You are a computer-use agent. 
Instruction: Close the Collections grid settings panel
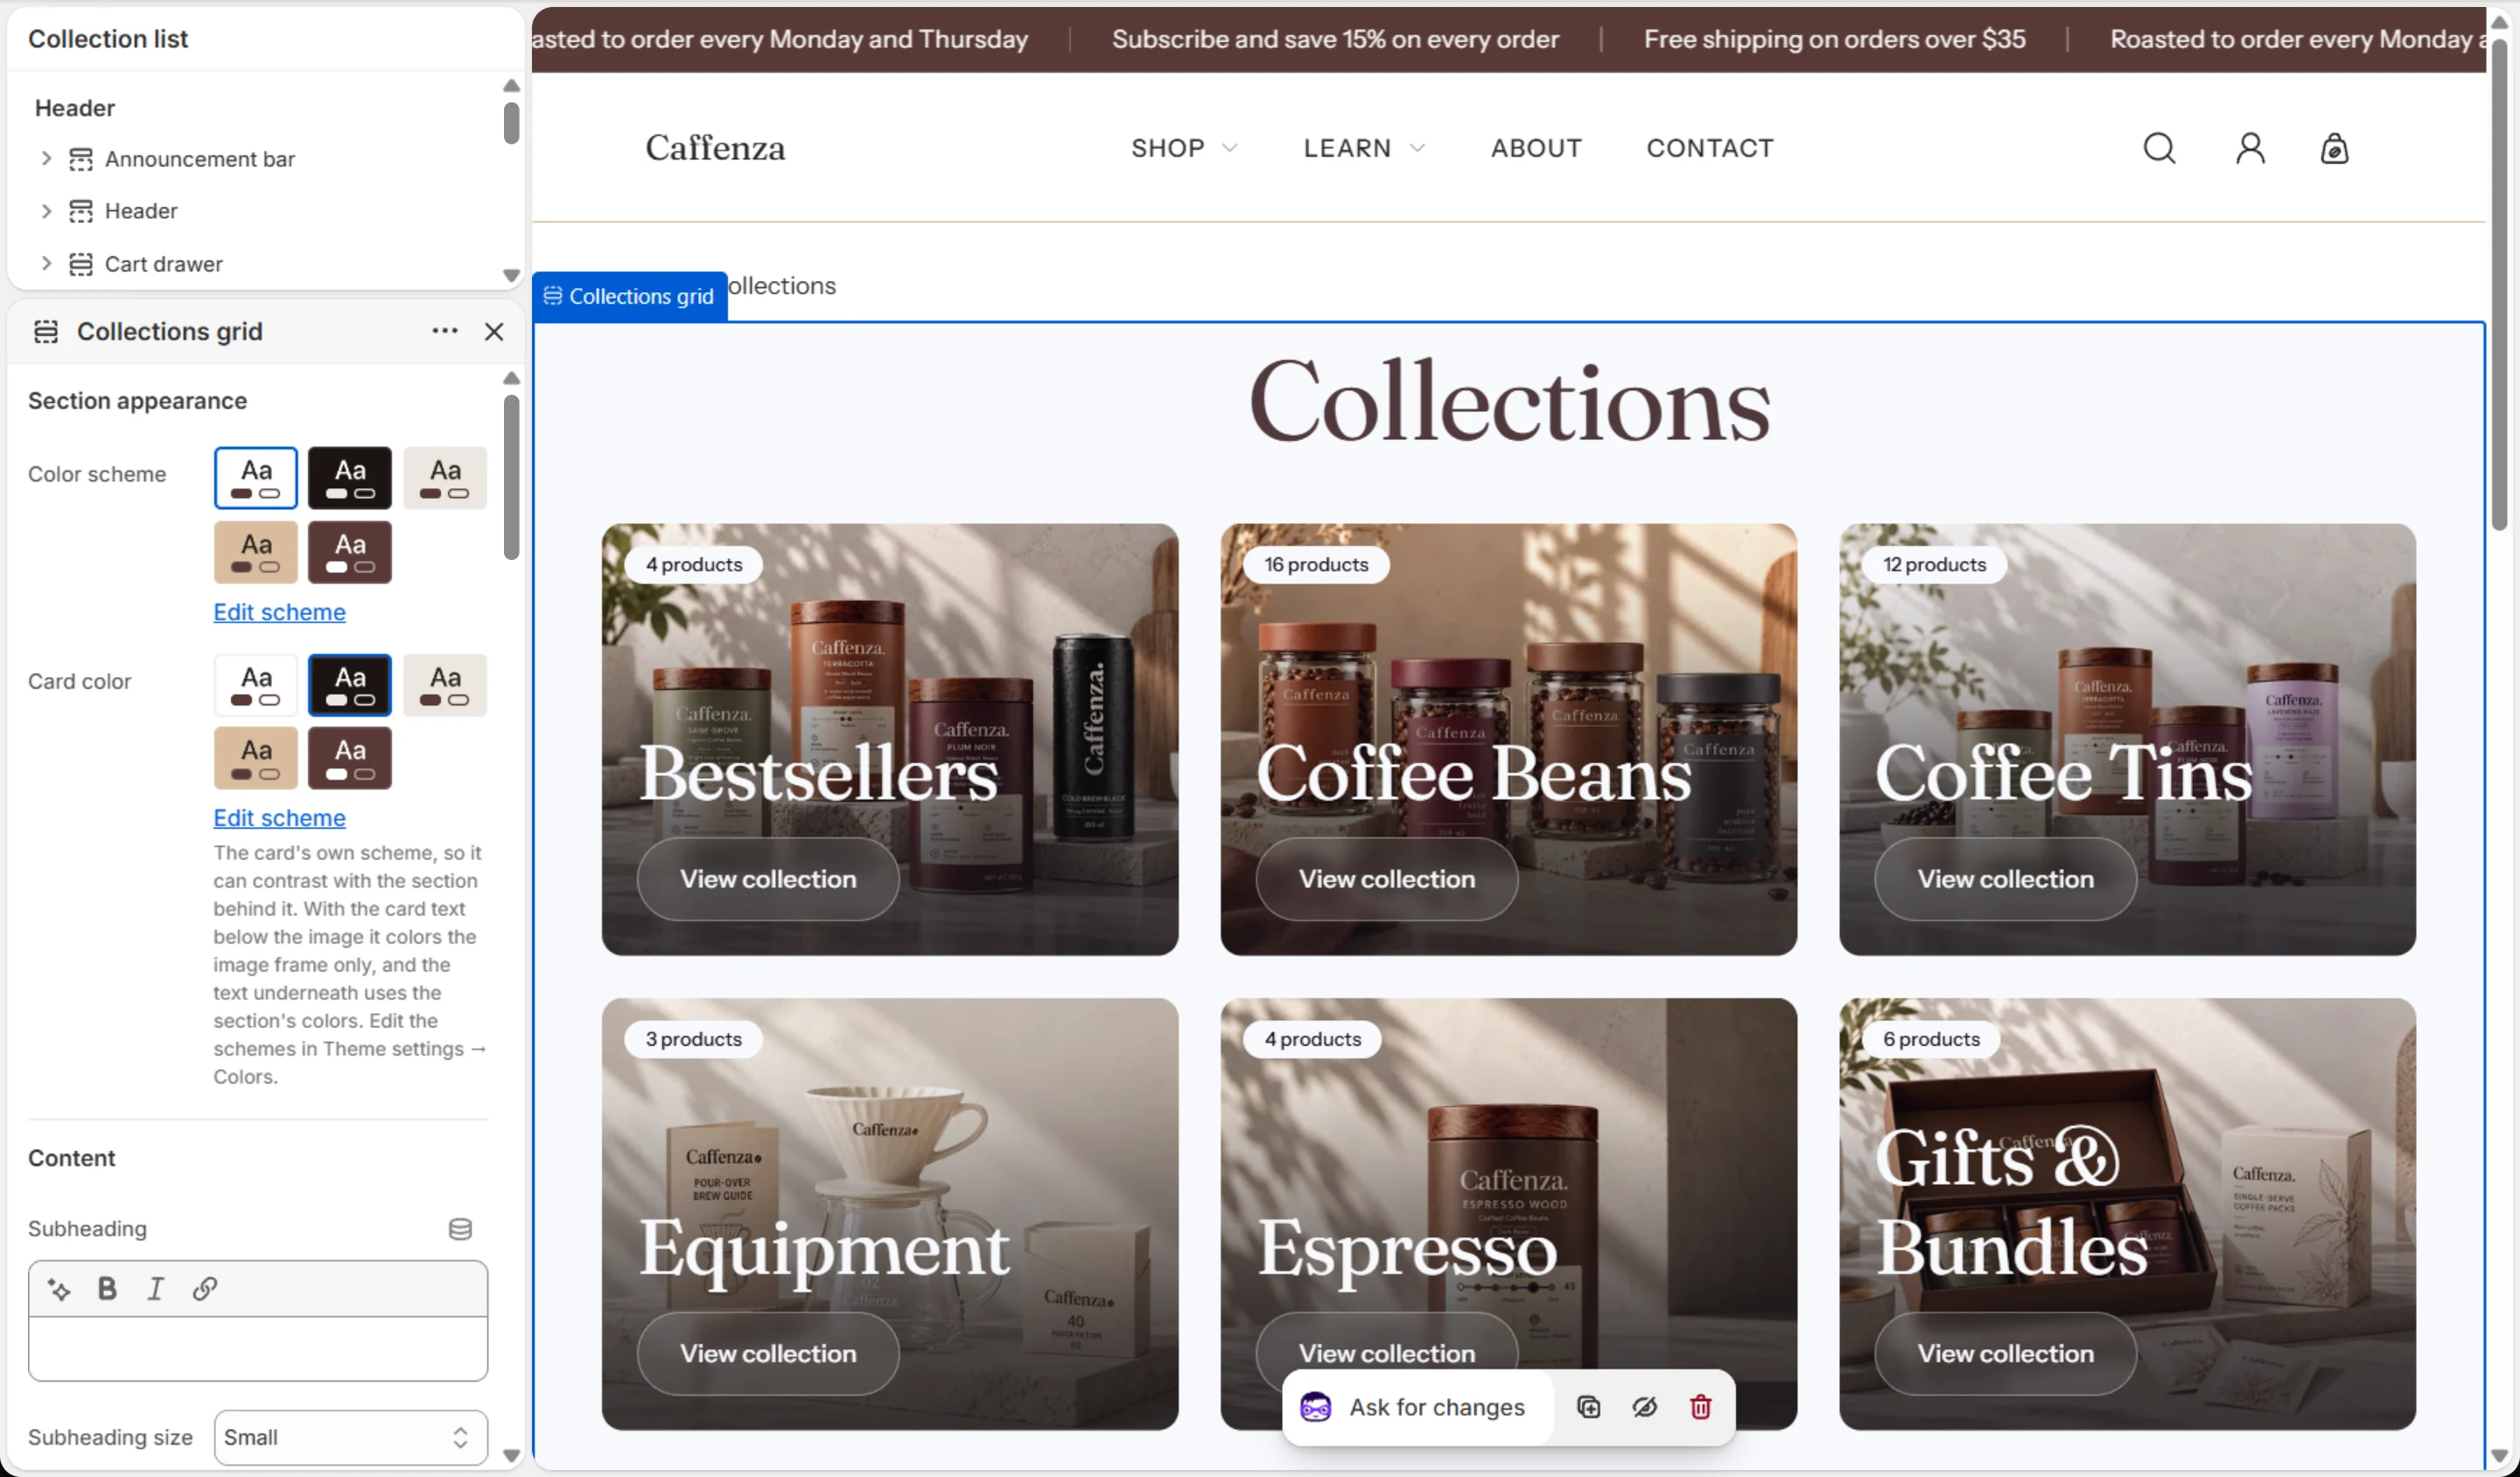[494, 331]
